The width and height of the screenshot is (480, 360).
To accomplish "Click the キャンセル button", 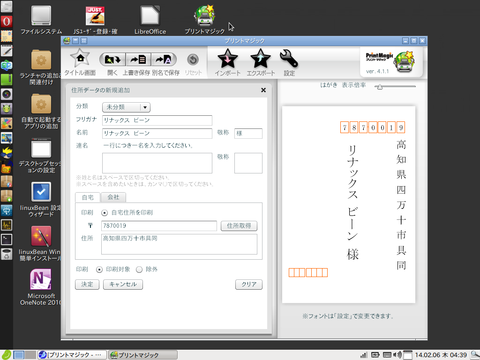I will pos(123,284).
